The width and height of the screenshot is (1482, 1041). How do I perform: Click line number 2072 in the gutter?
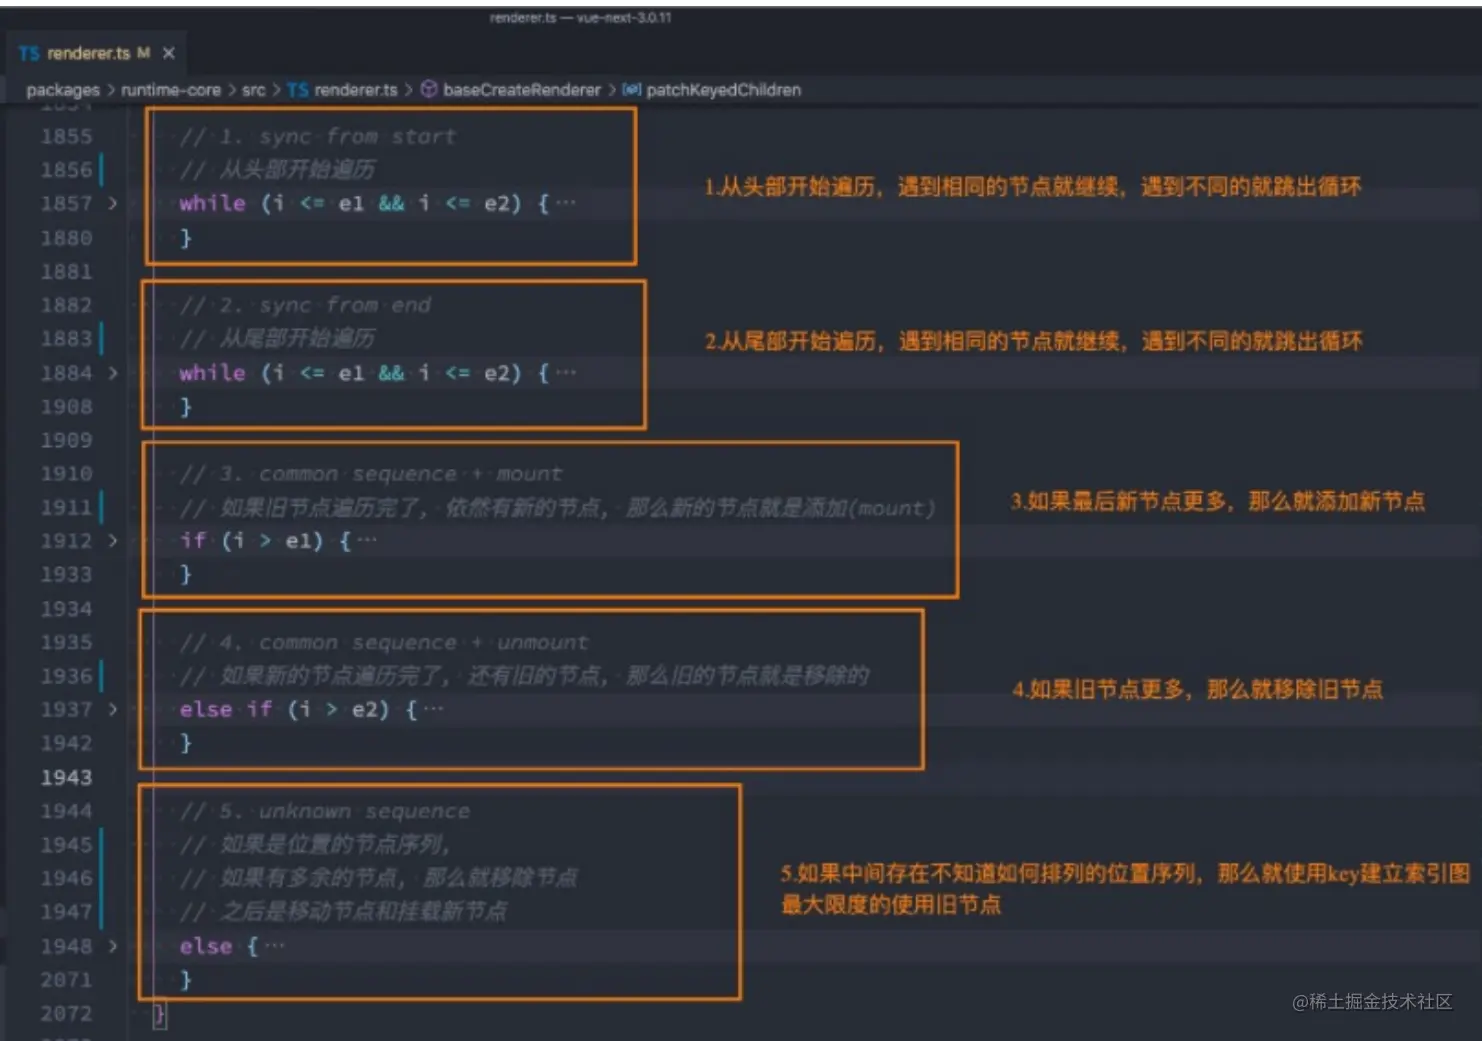coord(66,1013)
